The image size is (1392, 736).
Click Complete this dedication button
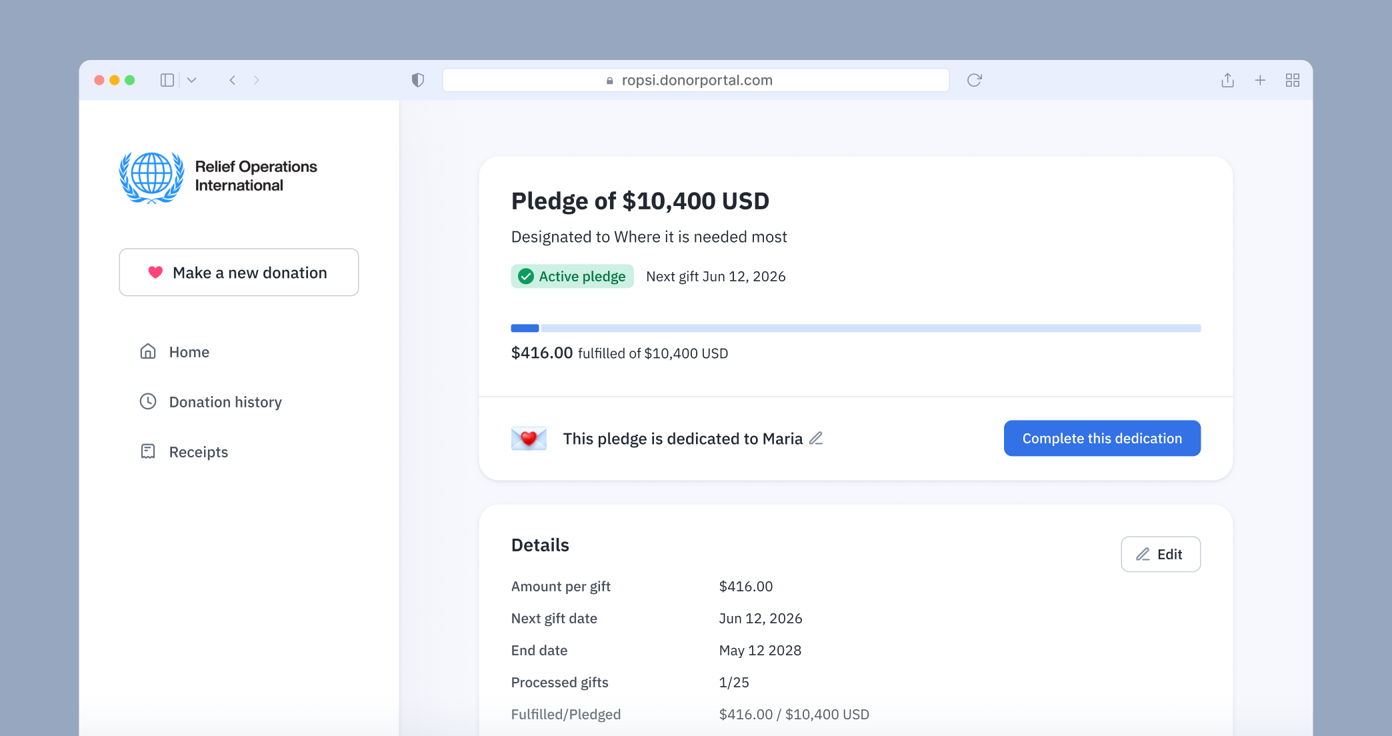tap(1102, 438)
